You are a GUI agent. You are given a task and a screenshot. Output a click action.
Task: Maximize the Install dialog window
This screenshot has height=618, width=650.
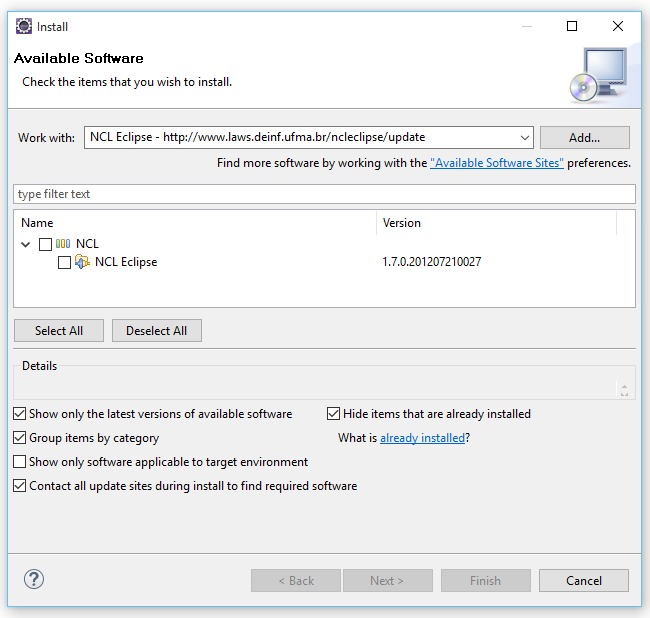572,26
